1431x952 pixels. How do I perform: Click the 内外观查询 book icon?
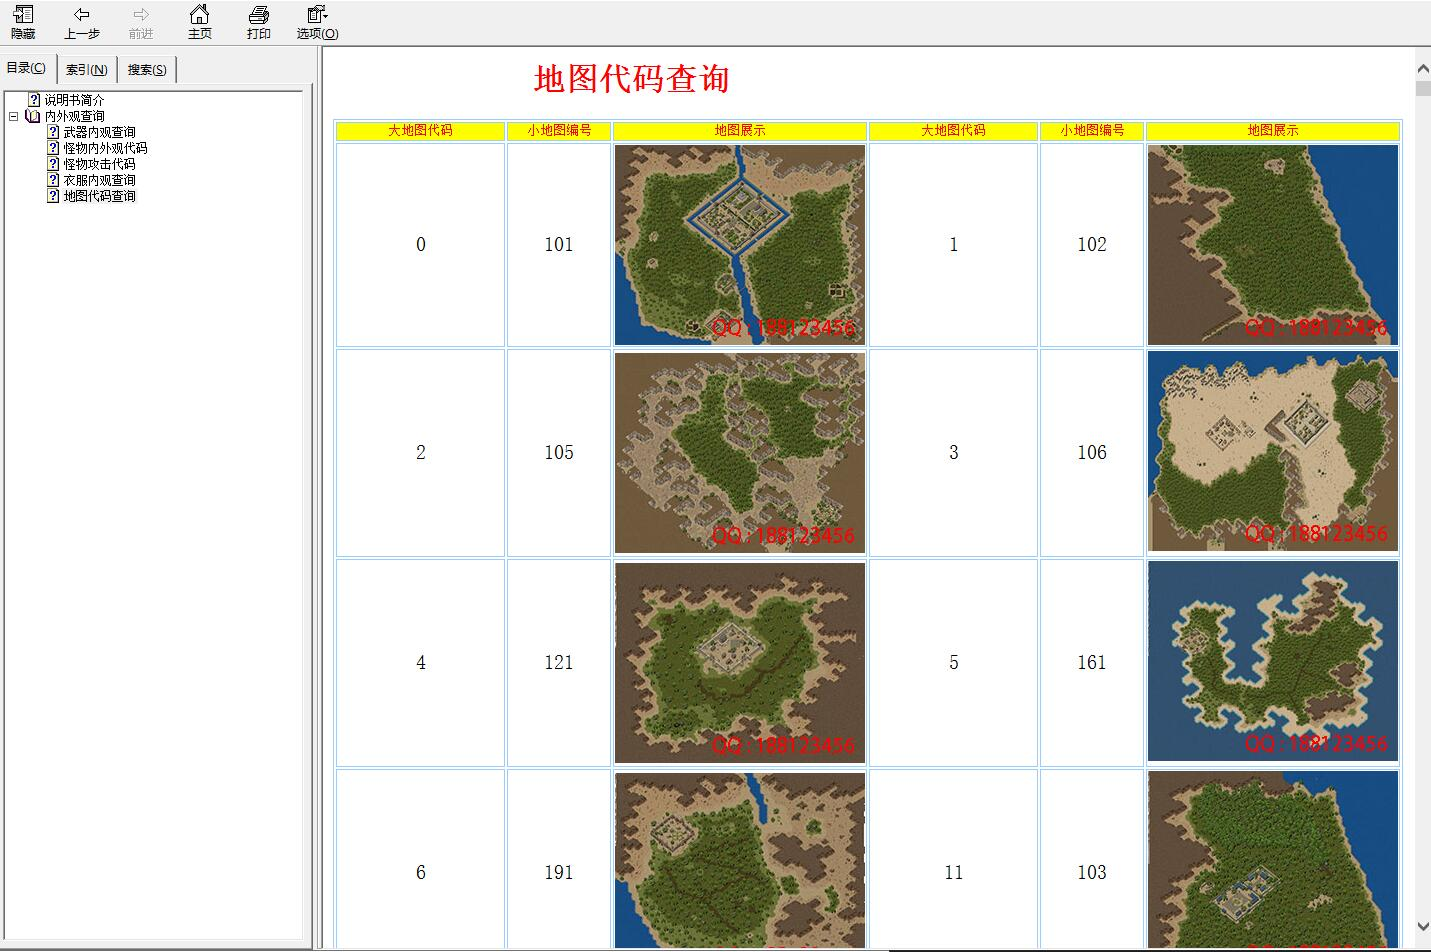(x=33, y=116)
